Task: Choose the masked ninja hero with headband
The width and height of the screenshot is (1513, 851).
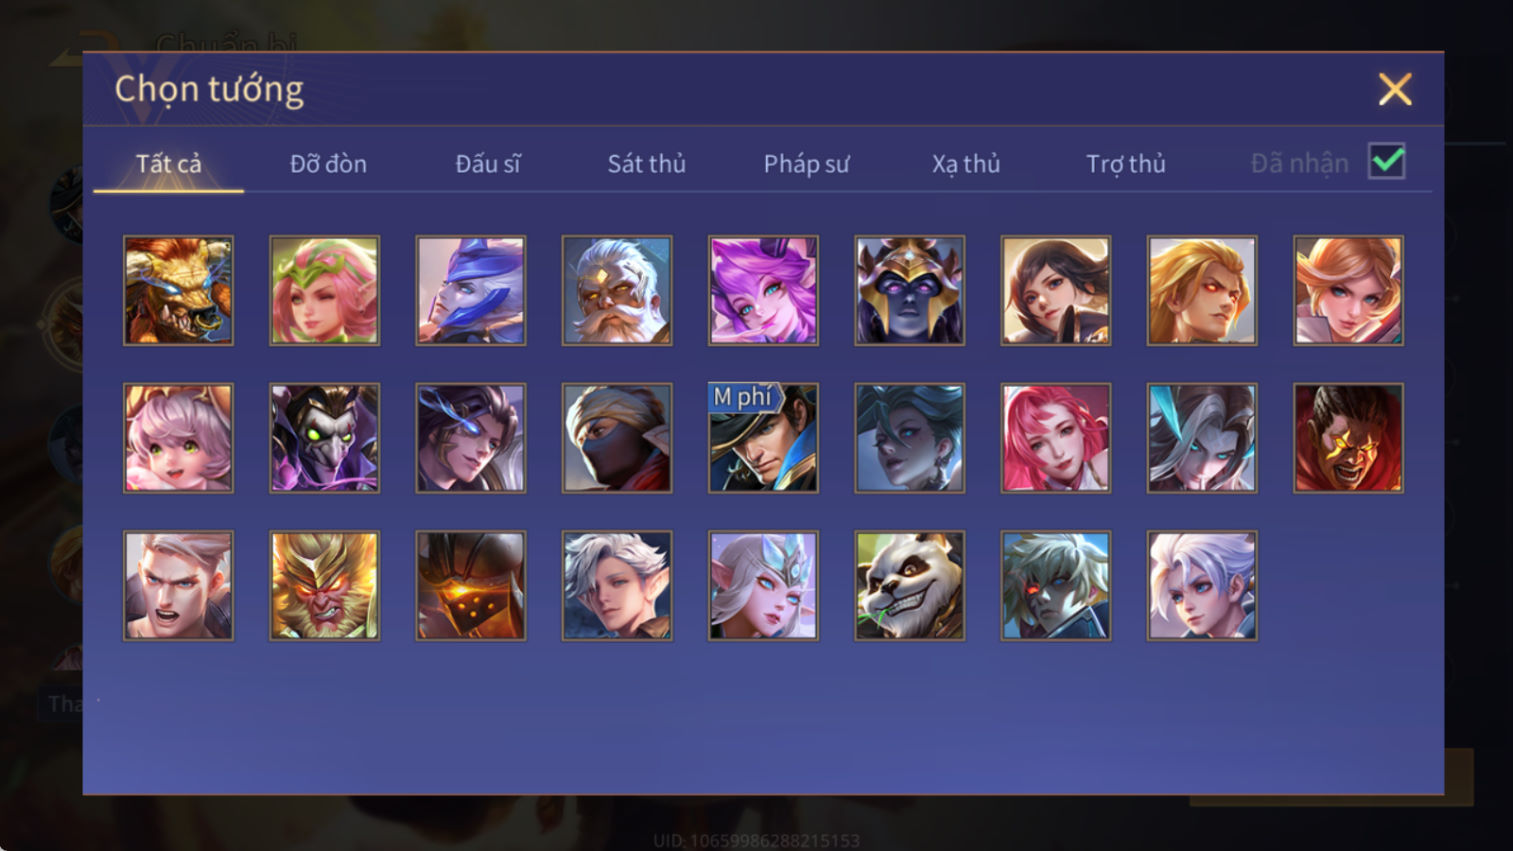Action: (x=617, y=438)
